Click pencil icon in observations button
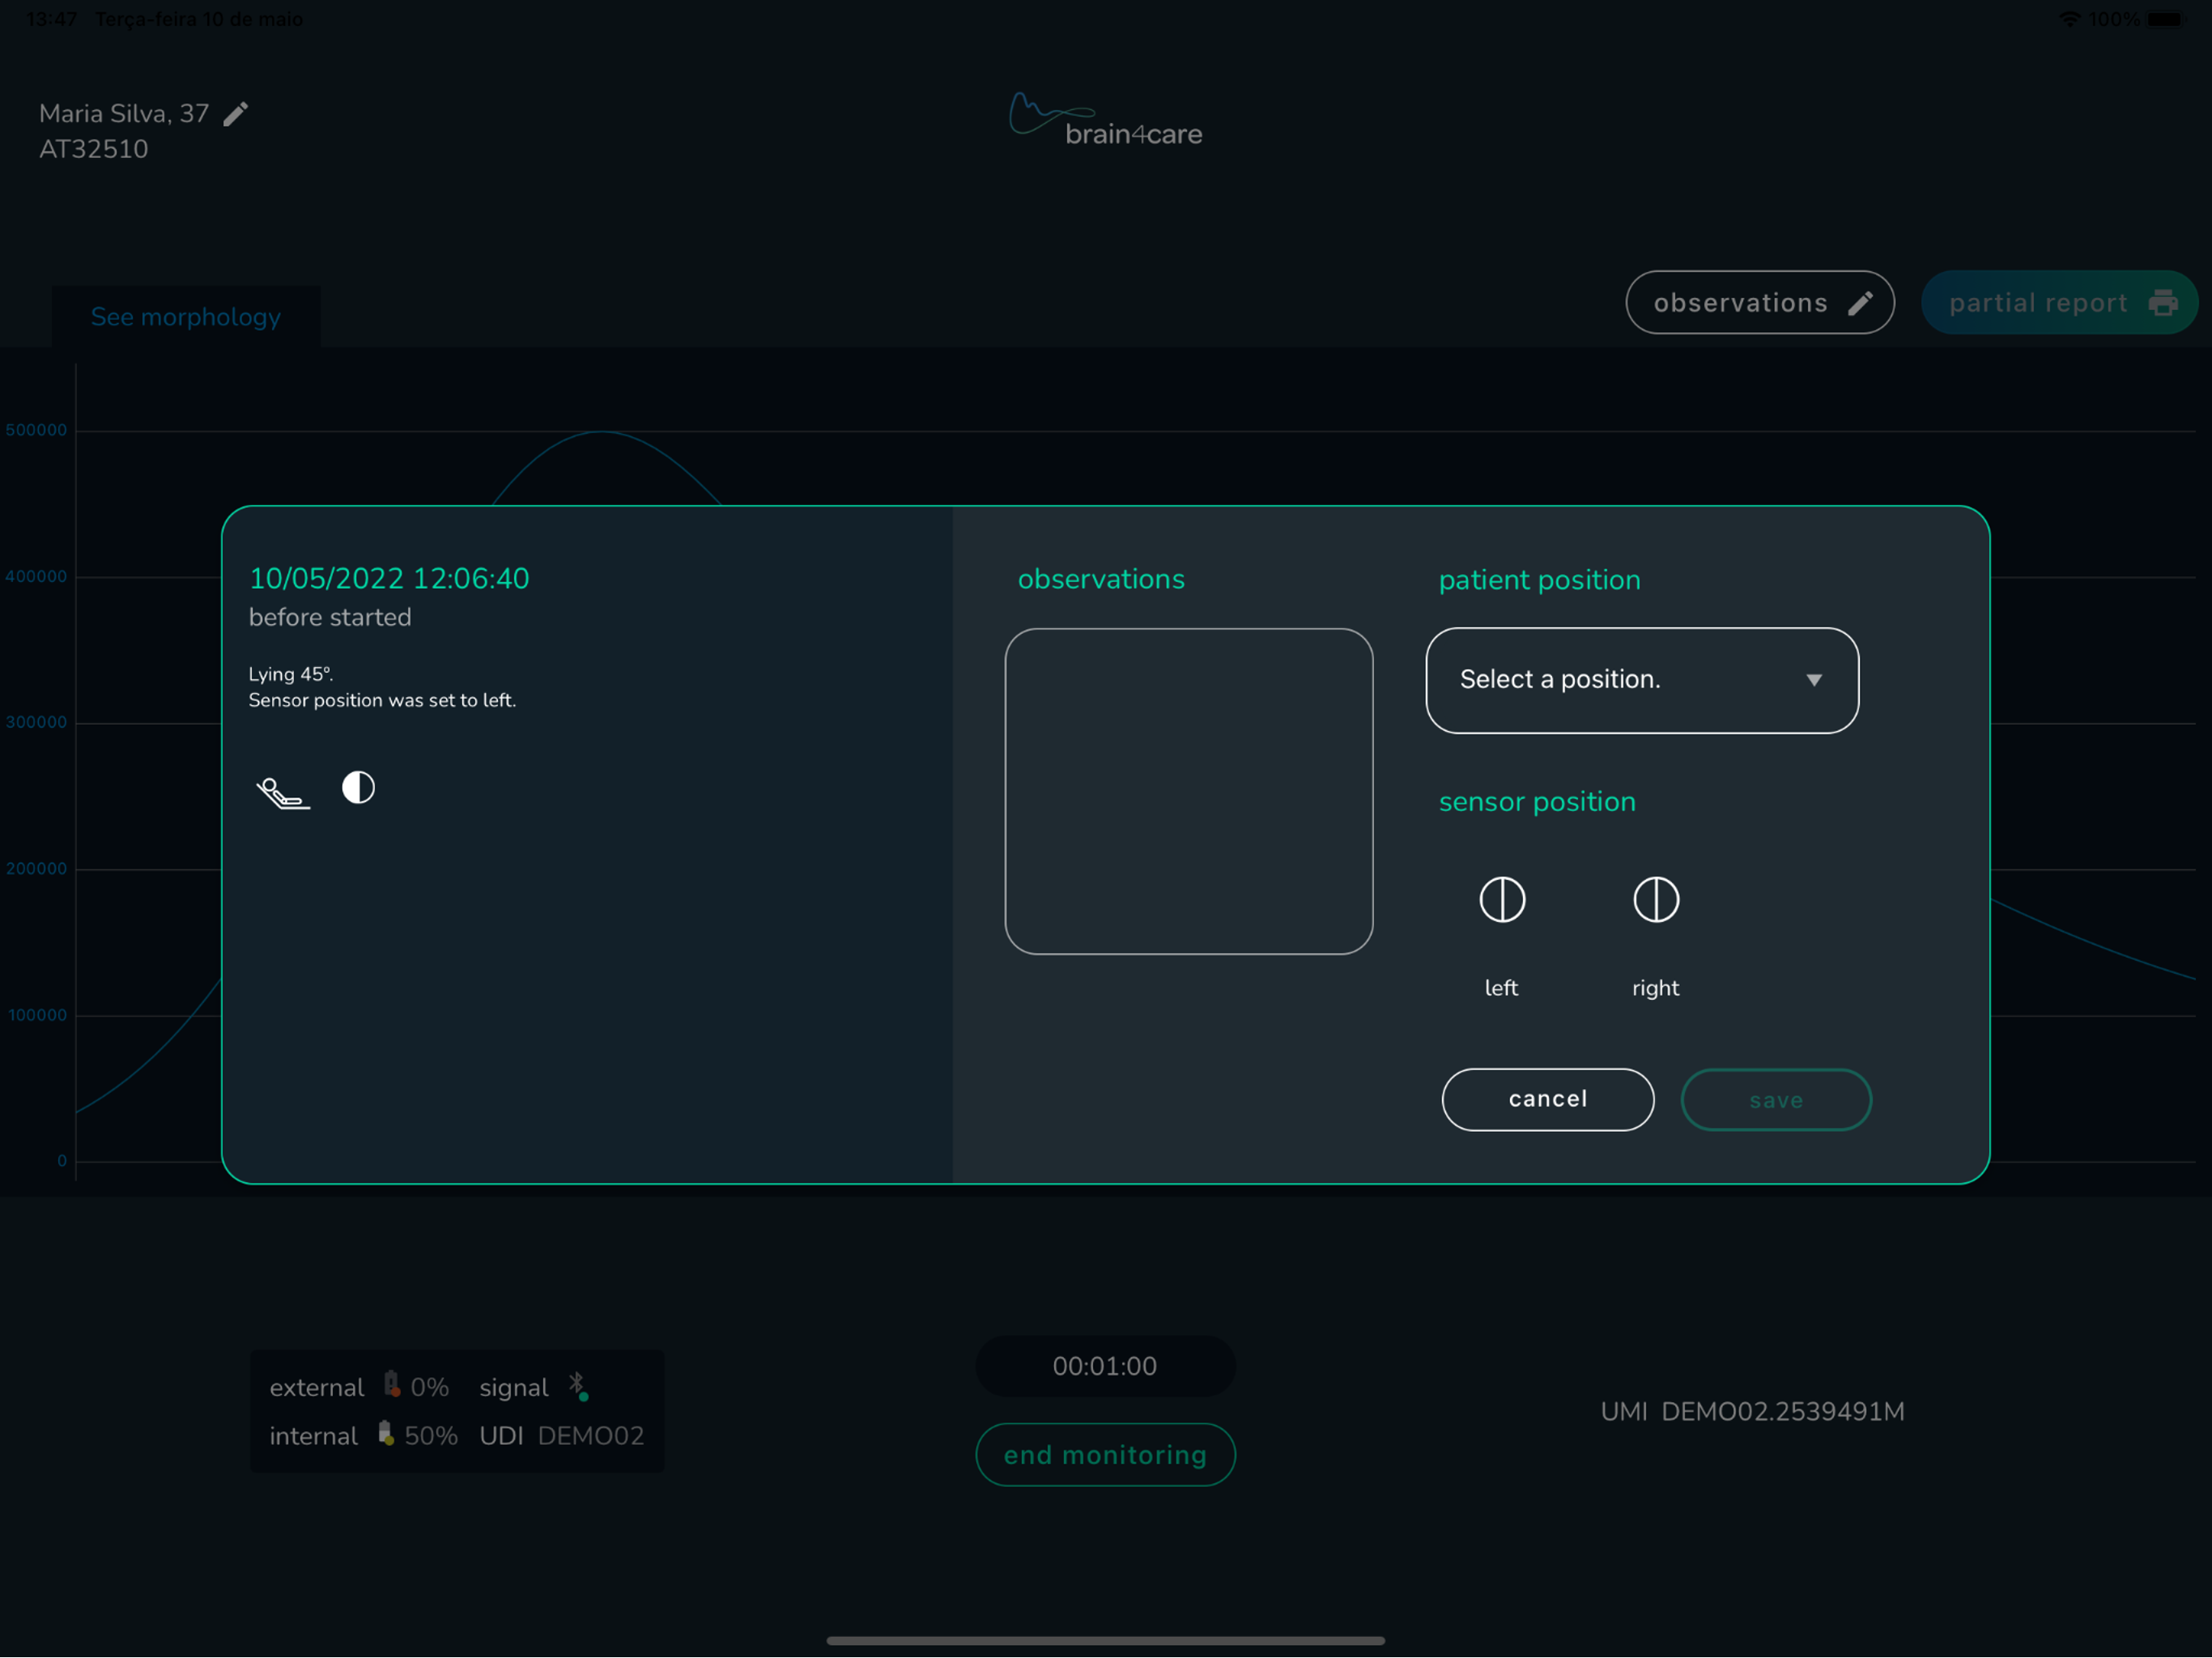The width and height of the screenshot is (2212, 1658). click(1860, 303)
